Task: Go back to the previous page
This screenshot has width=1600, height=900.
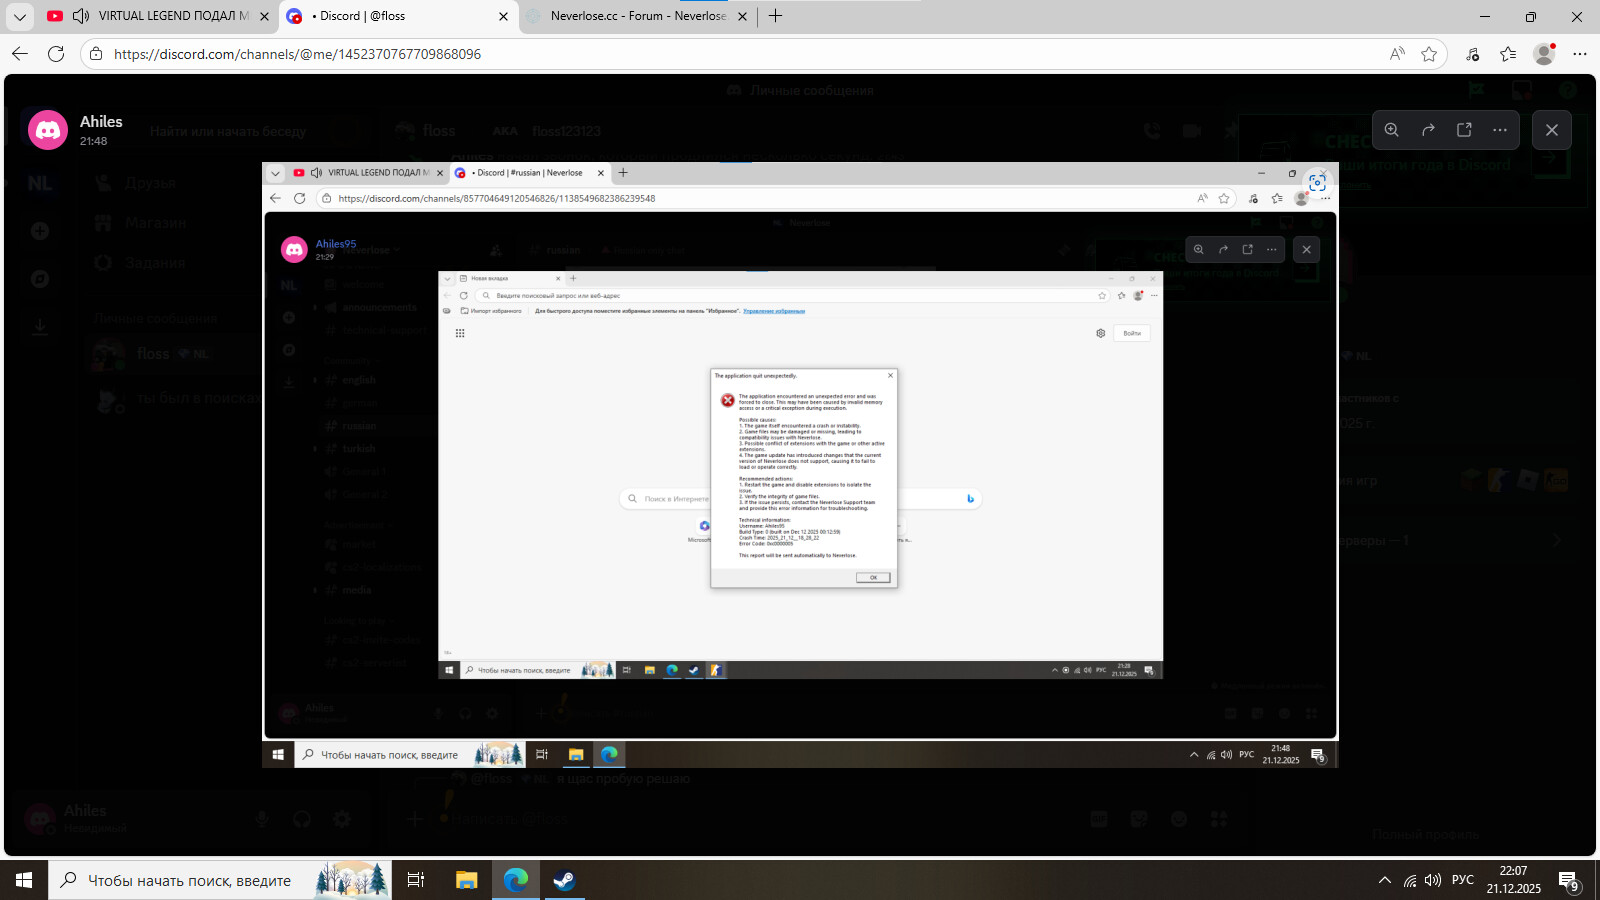Action: click(20, 54)
